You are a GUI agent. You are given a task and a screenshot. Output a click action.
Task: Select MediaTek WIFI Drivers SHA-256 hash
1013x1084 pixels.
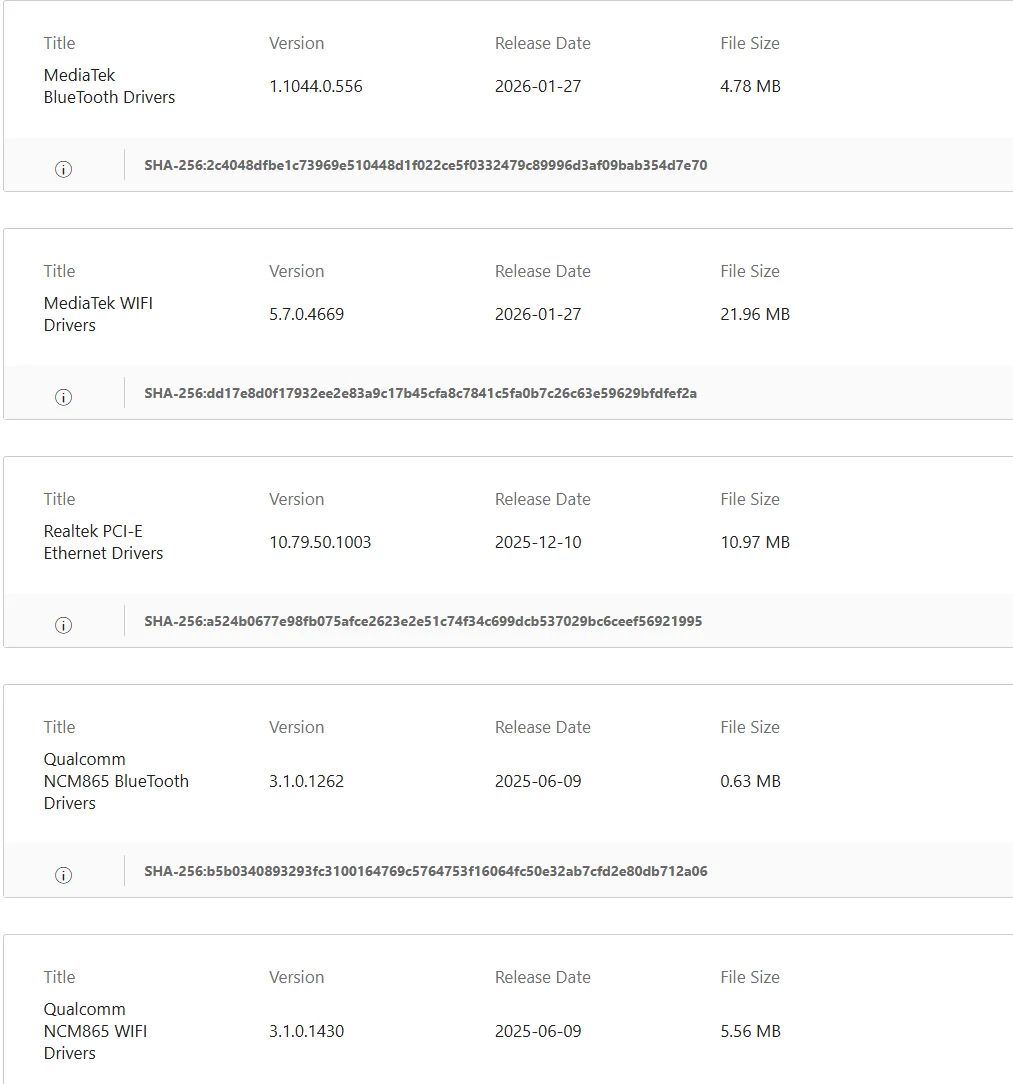click(x=420, y=393)
